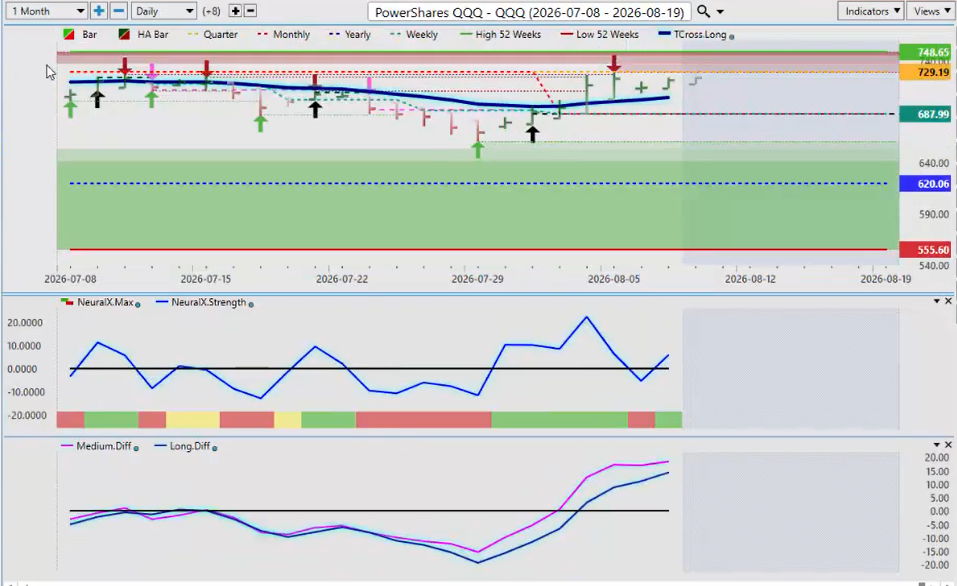Screen dimensions: 957x586
Task: Expand the arrow next to search icon
Action: click(x=720, y=12)
